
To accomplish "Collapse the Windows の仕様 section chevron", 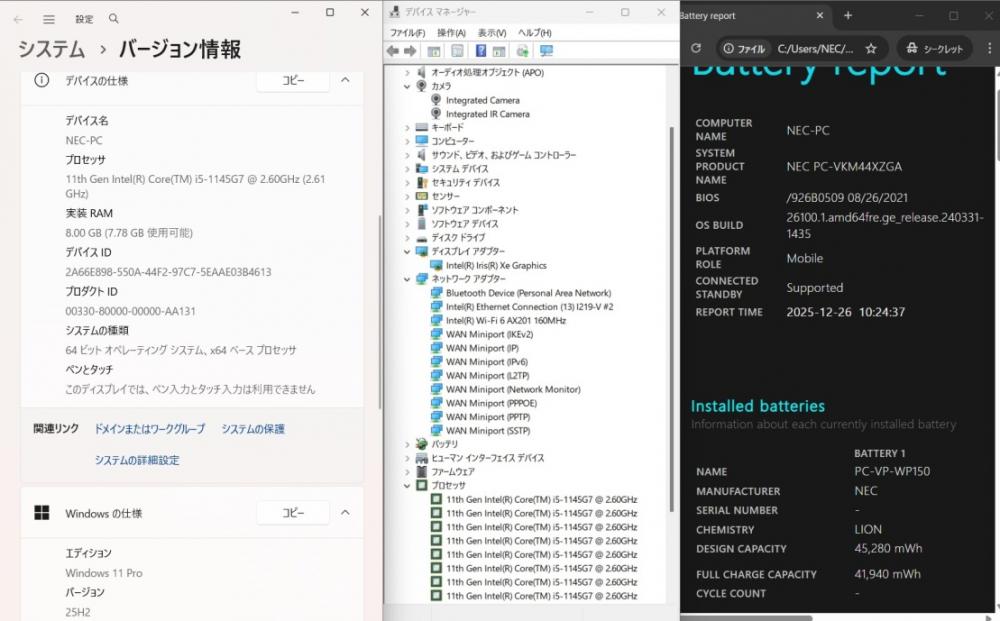I will click(x=345, y=513).
